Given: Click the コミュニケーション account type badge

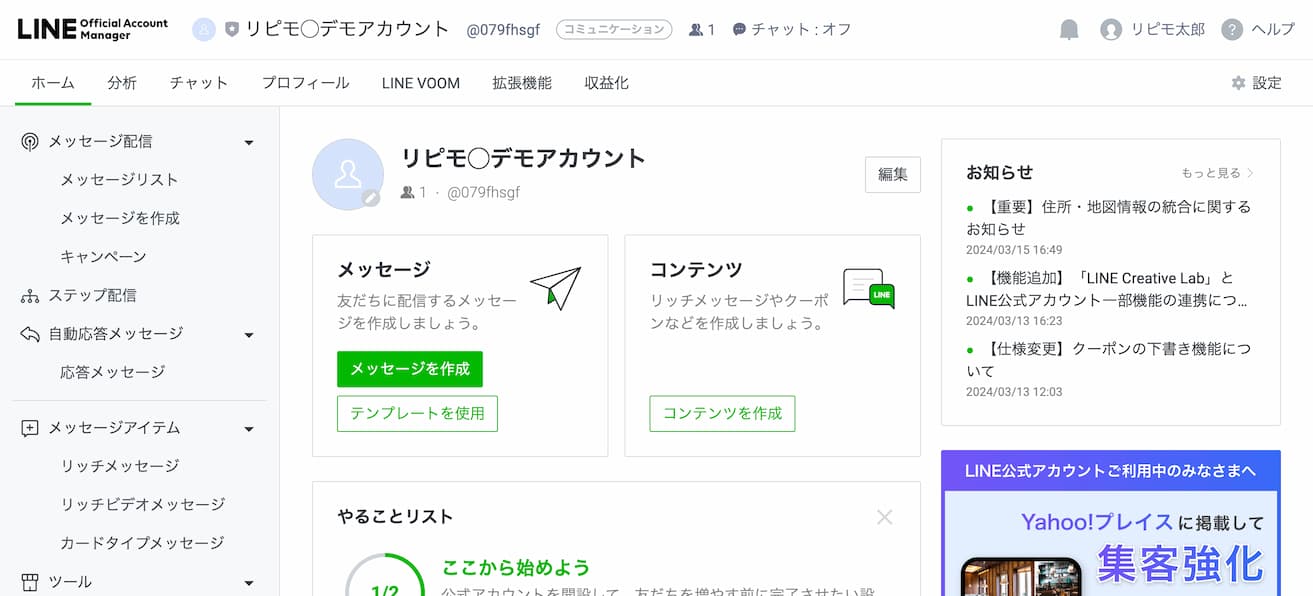Looking at the screenshot, I should pyautogui.click(x=614, y=30).
